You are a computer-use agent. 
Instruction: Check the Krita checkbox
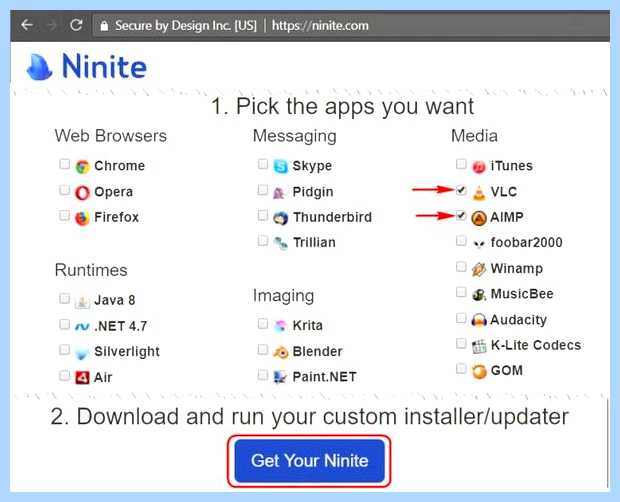coord(263,324)
